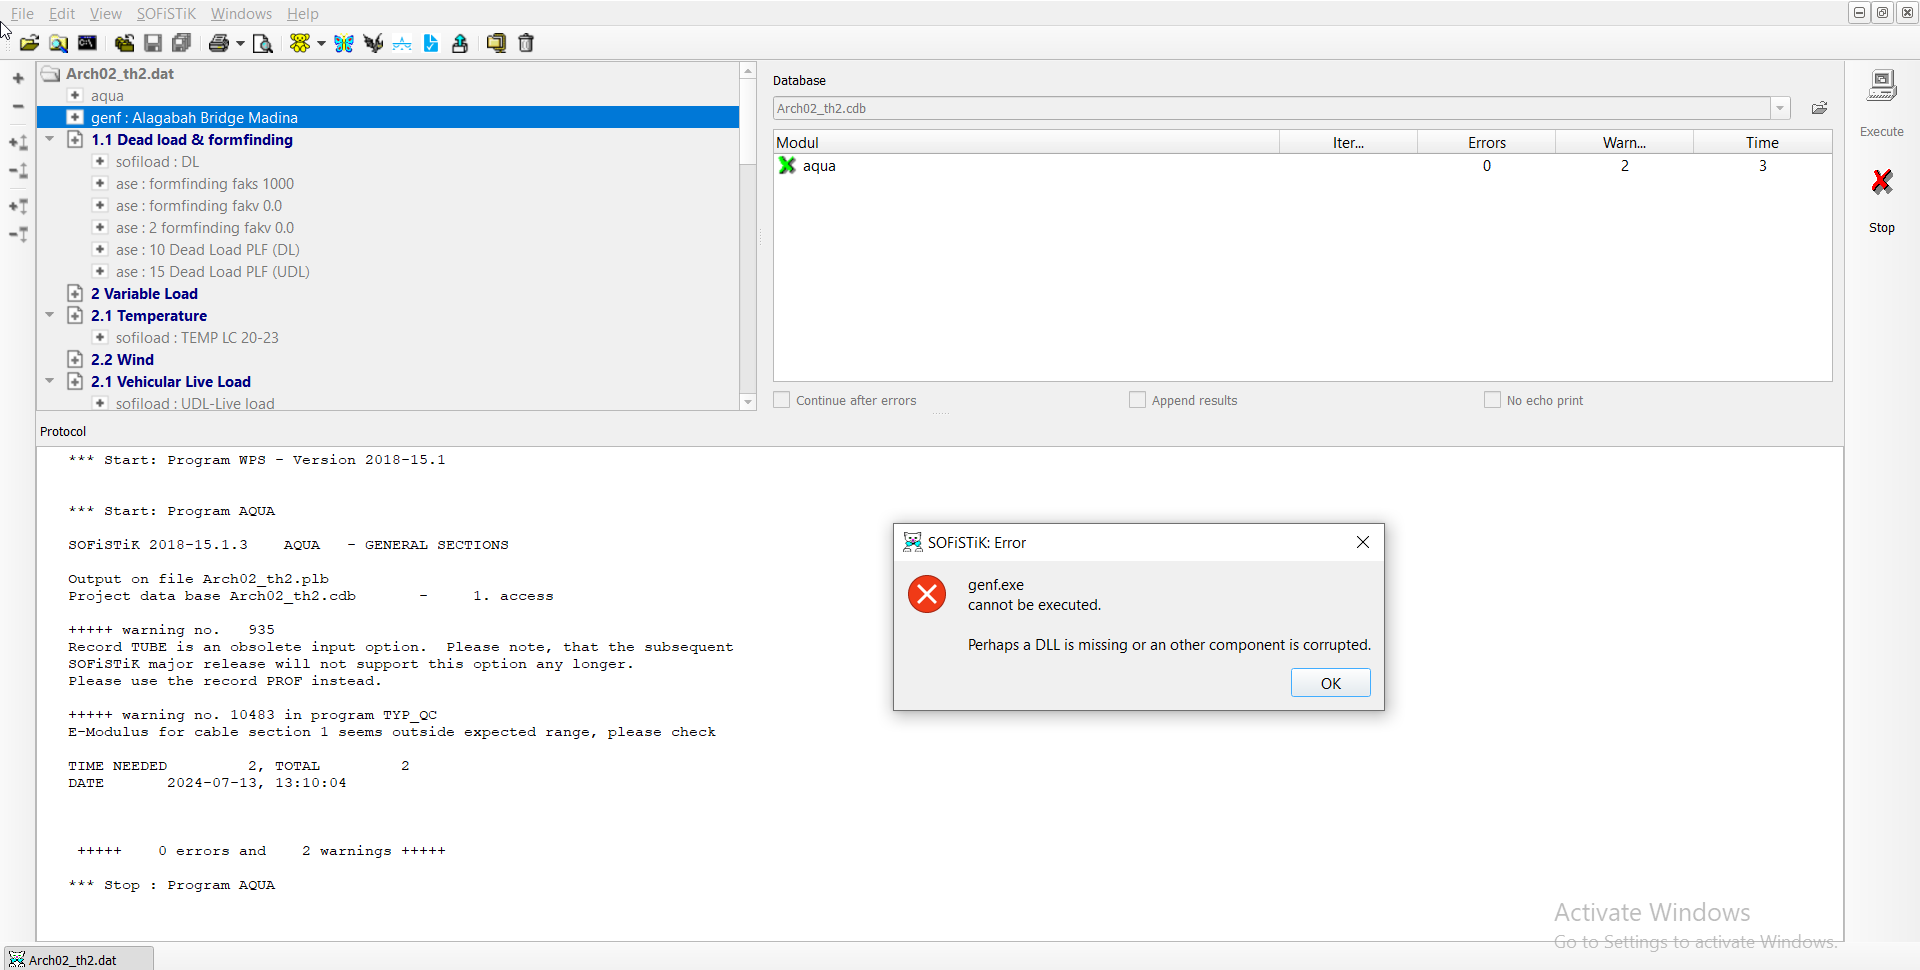Viewport: 1920px width, 970px height.
Task: Check the Append results option
Action: (x=1137, y=400)
